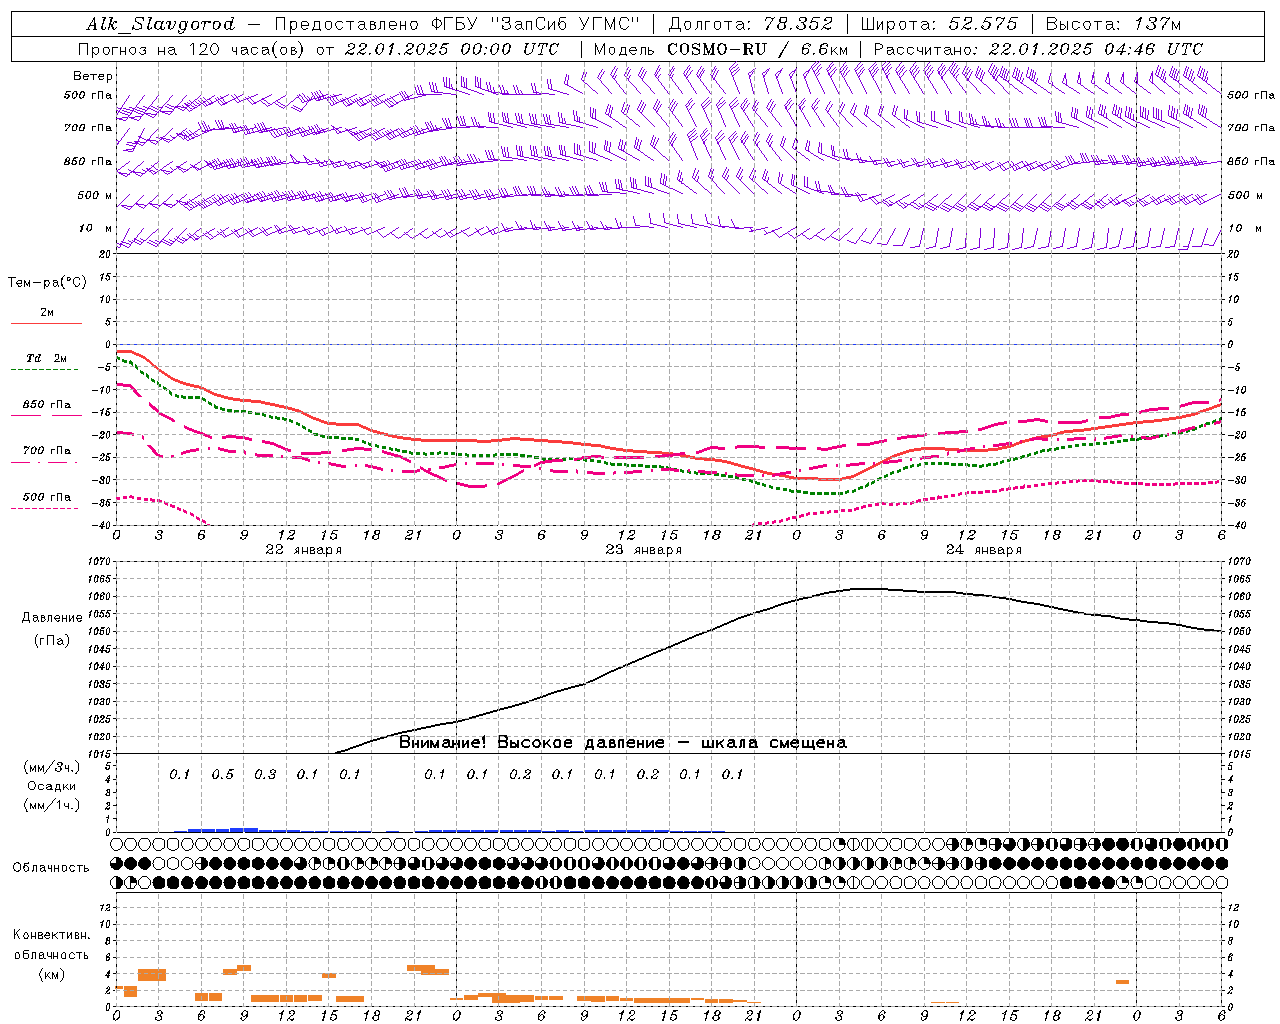Click the dotted 500 гПа temperature legend line
Image resolution: width=1280 pixels, height=1024 pixels.
(x=46, y=508)
